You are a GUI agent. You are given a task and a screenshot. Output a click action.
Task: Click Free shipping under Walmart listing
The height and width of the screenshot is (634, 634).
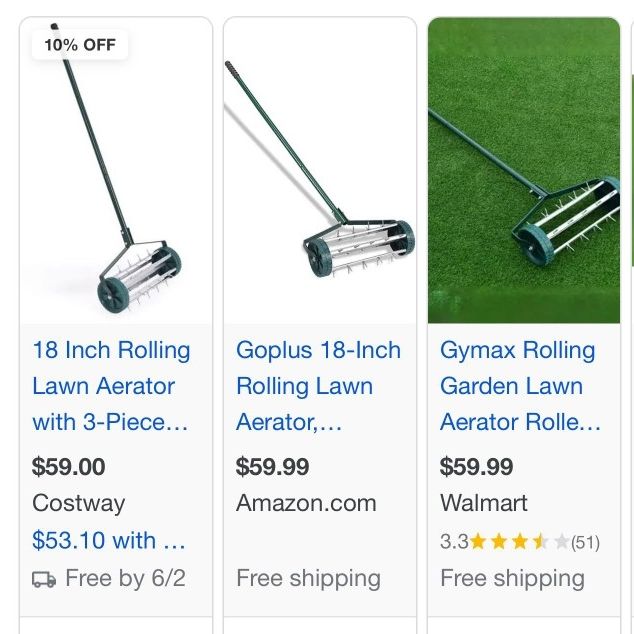pos(512,579)
